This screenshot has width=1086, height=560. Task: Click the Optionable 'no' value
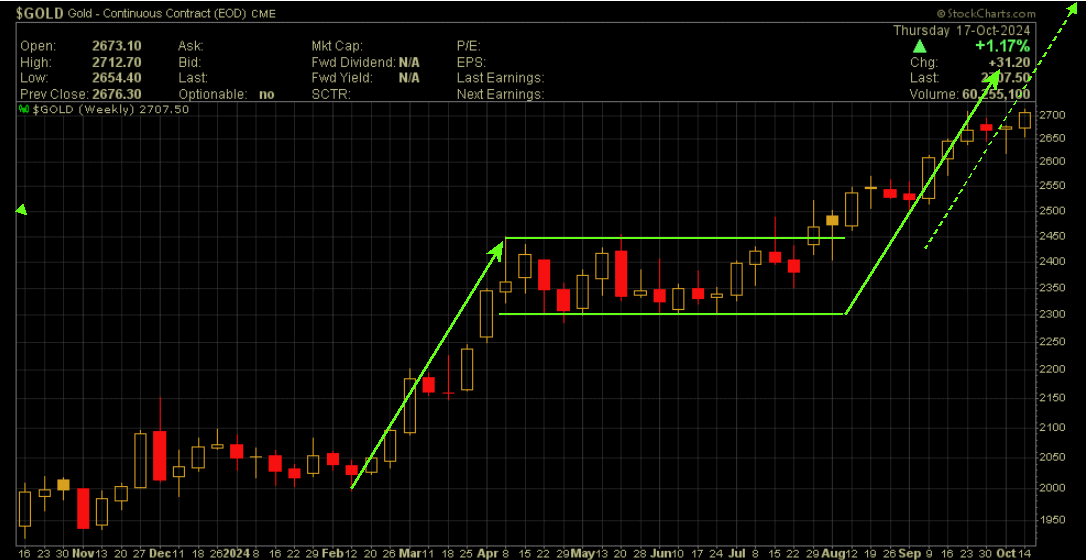coord(266,93)
